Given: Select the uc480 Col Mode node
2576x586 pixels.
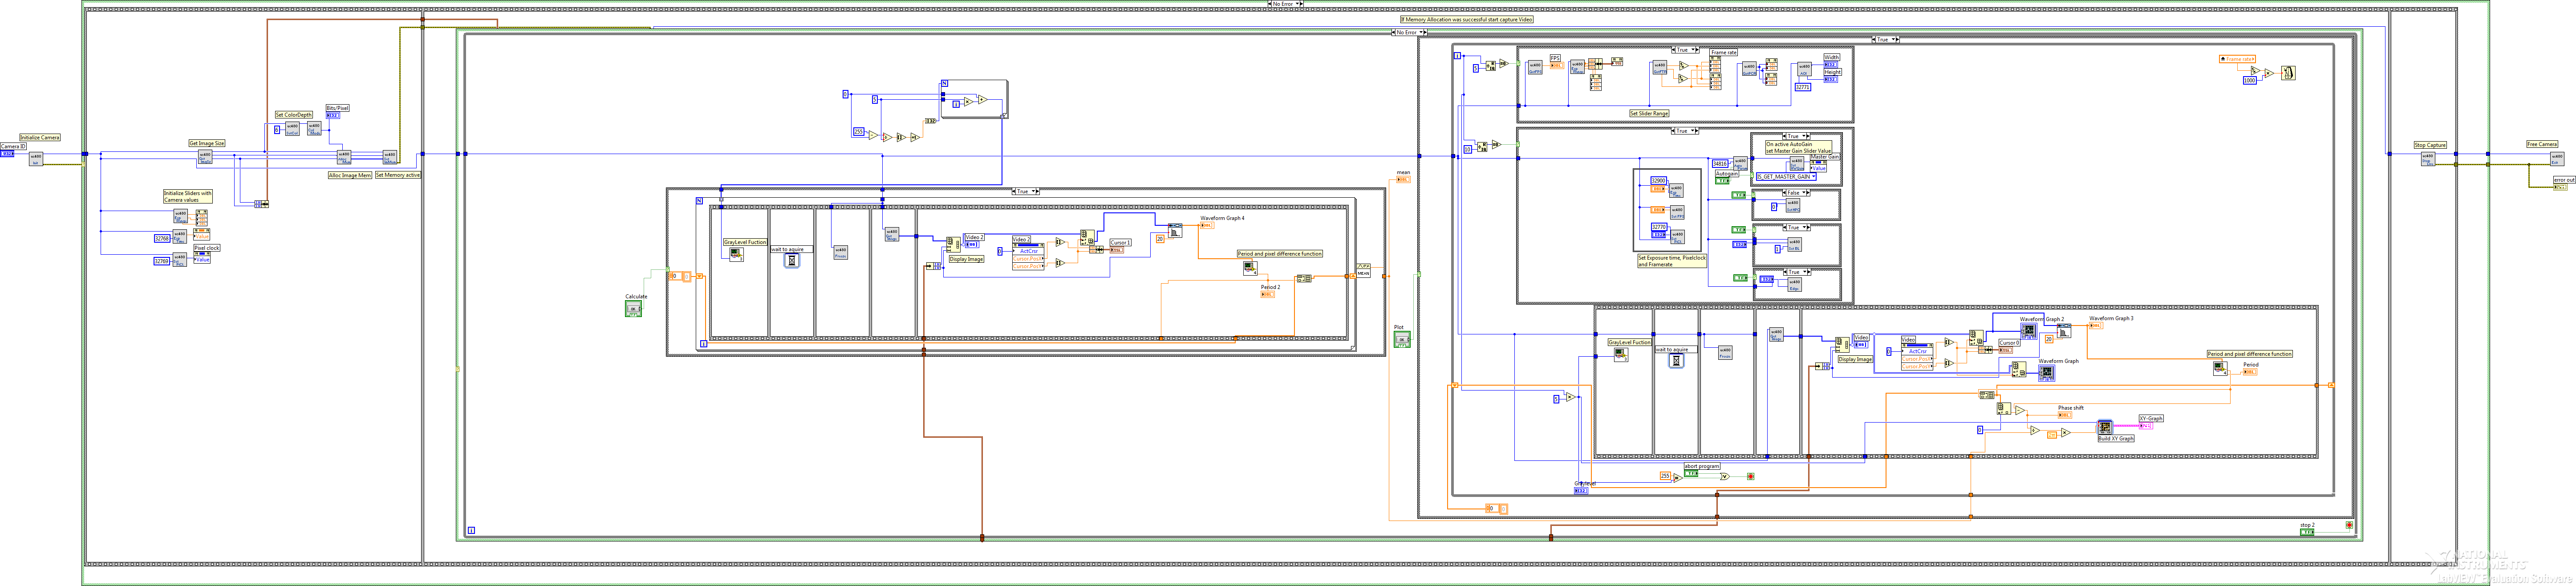Looking at the screenshot, I should [314, 128].
